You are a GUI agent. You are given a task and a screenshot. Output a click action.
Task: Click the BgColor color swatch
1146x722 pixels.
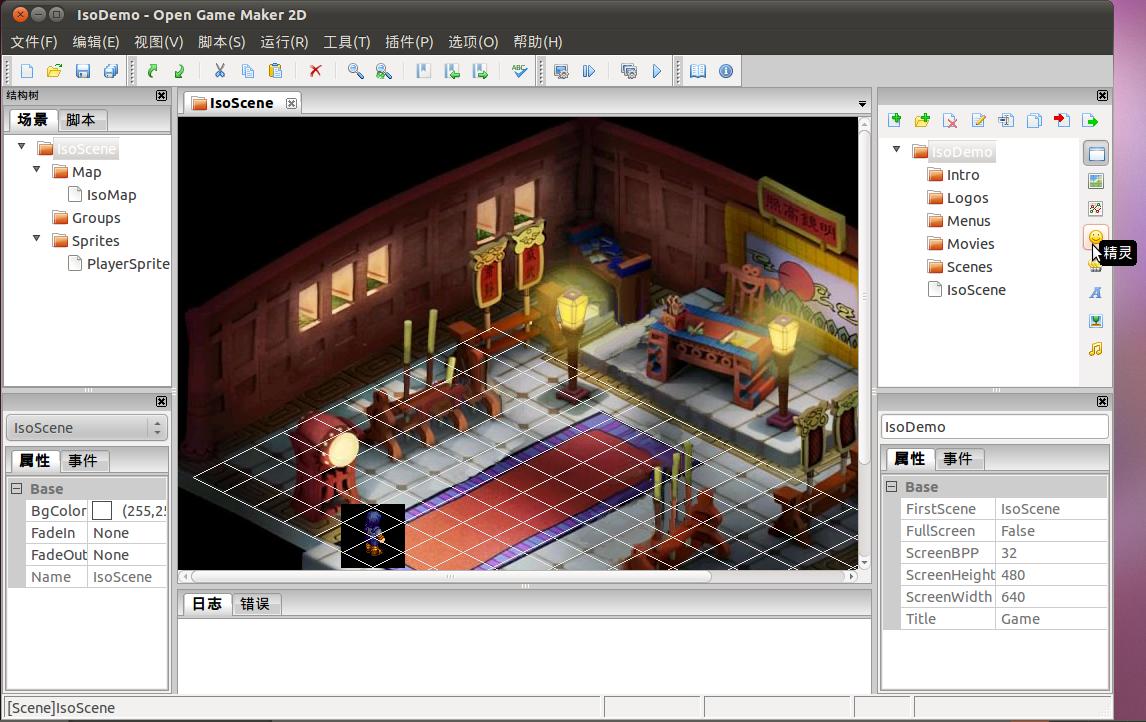[x=101, y=510]
